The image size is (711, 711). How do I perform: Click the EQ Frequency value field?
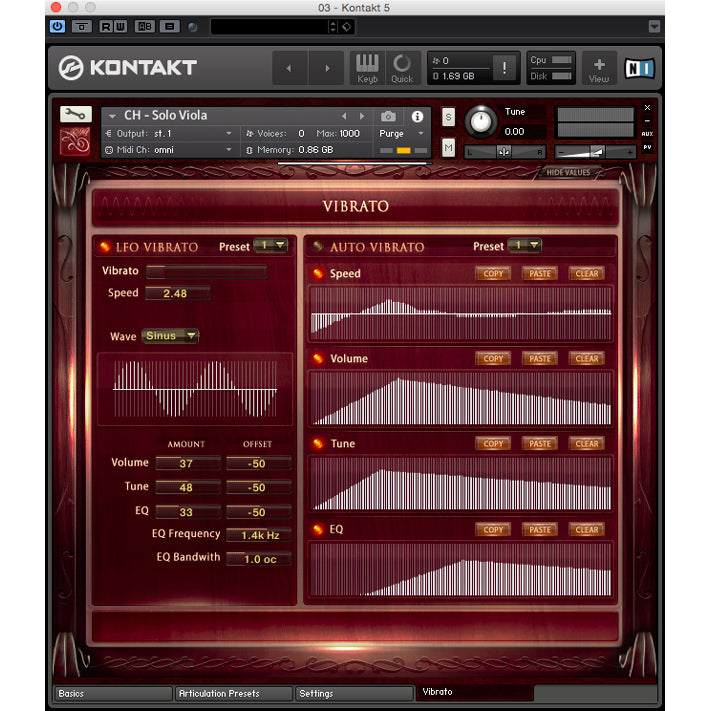coord(259,535)
